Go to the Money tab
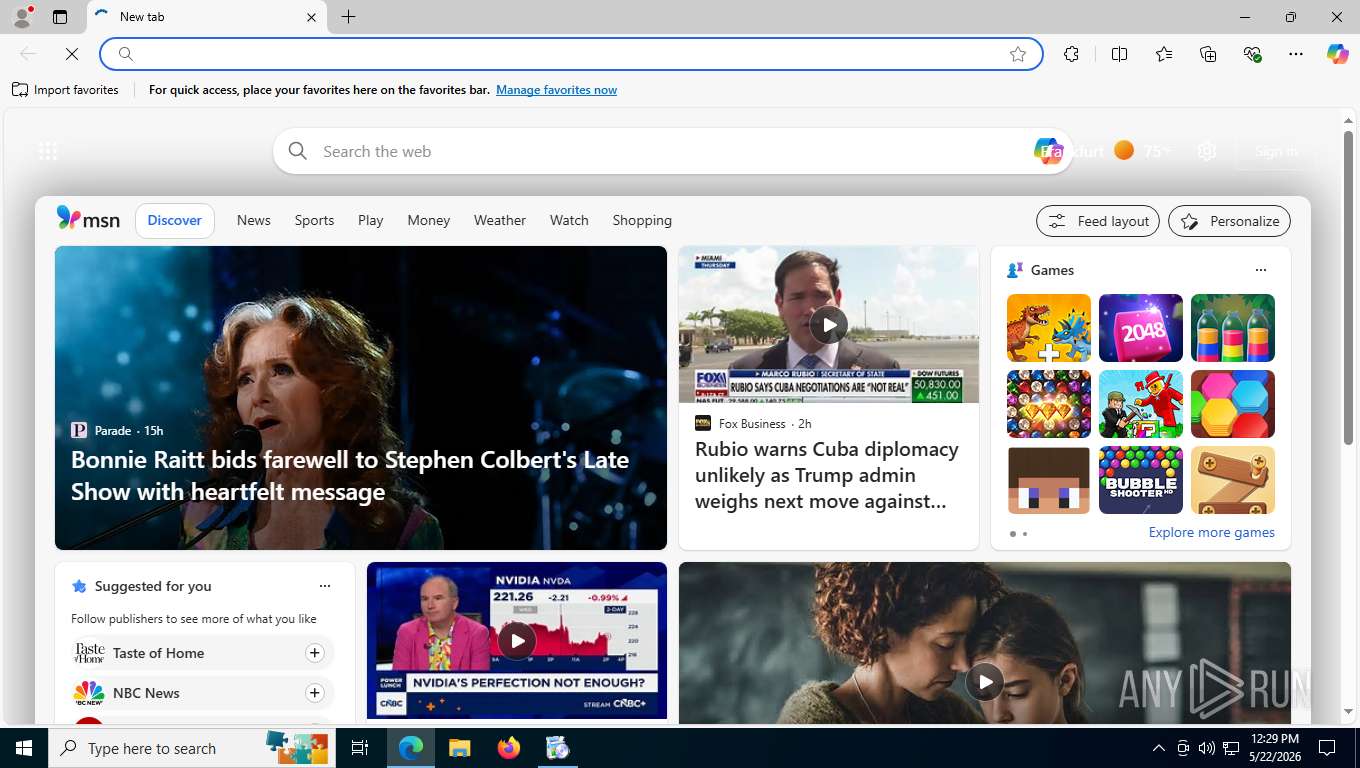This screenshot has width=1360, height=768. click(x=429, y=220)
